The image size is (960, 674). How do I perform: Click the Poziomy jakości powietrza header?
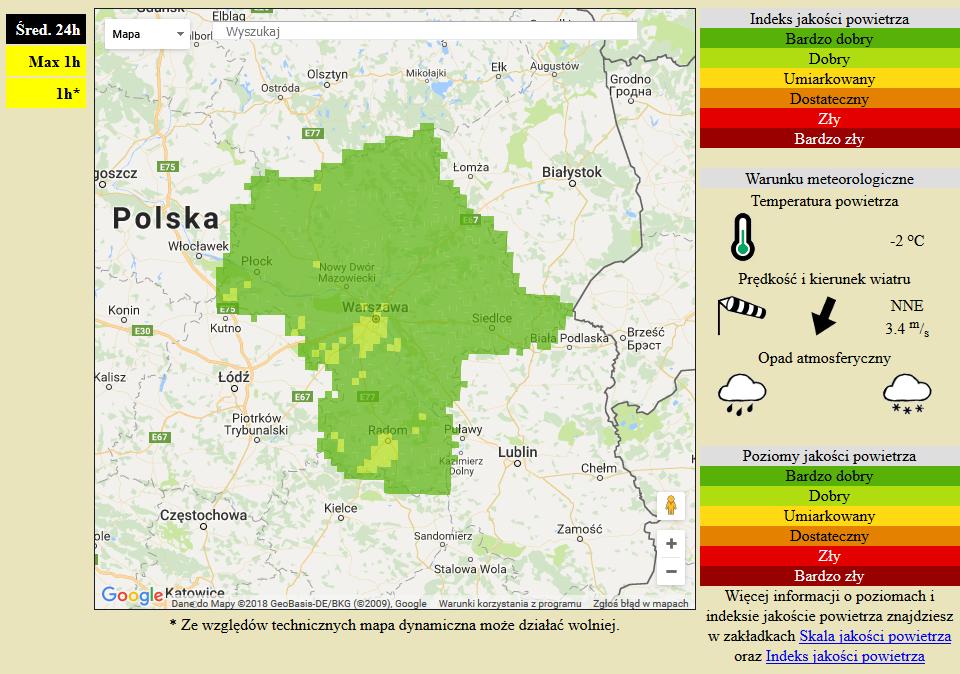pos(830,456)
